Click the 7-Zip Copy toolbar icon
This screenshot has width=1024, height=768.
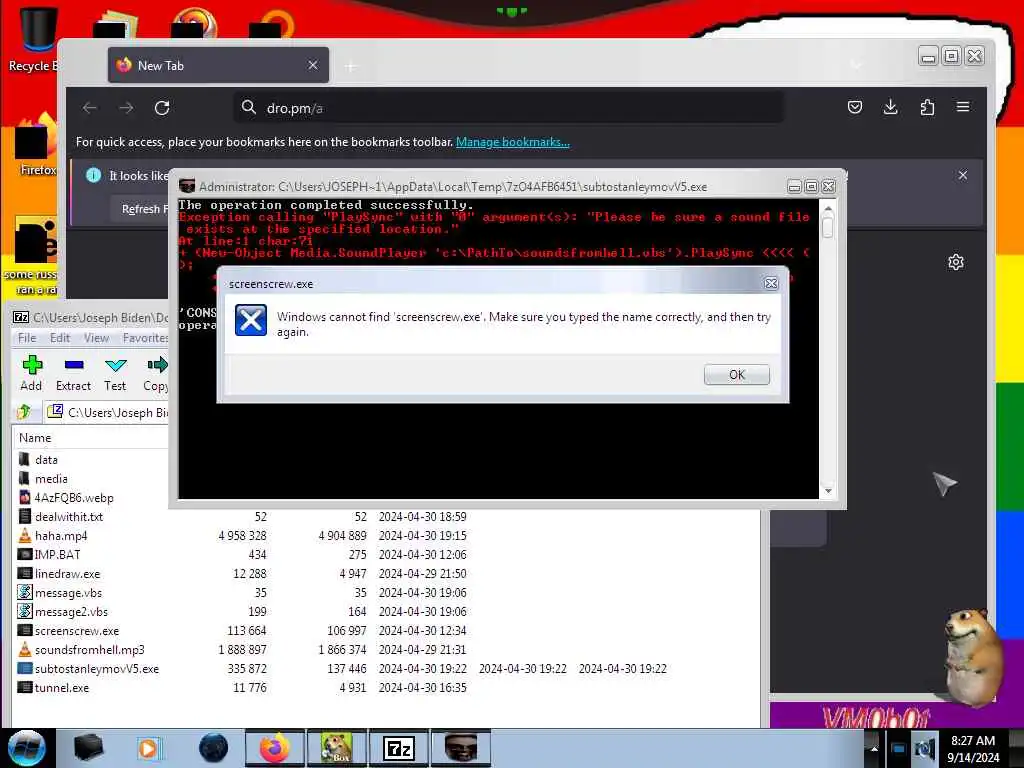(x=155, y=373)
